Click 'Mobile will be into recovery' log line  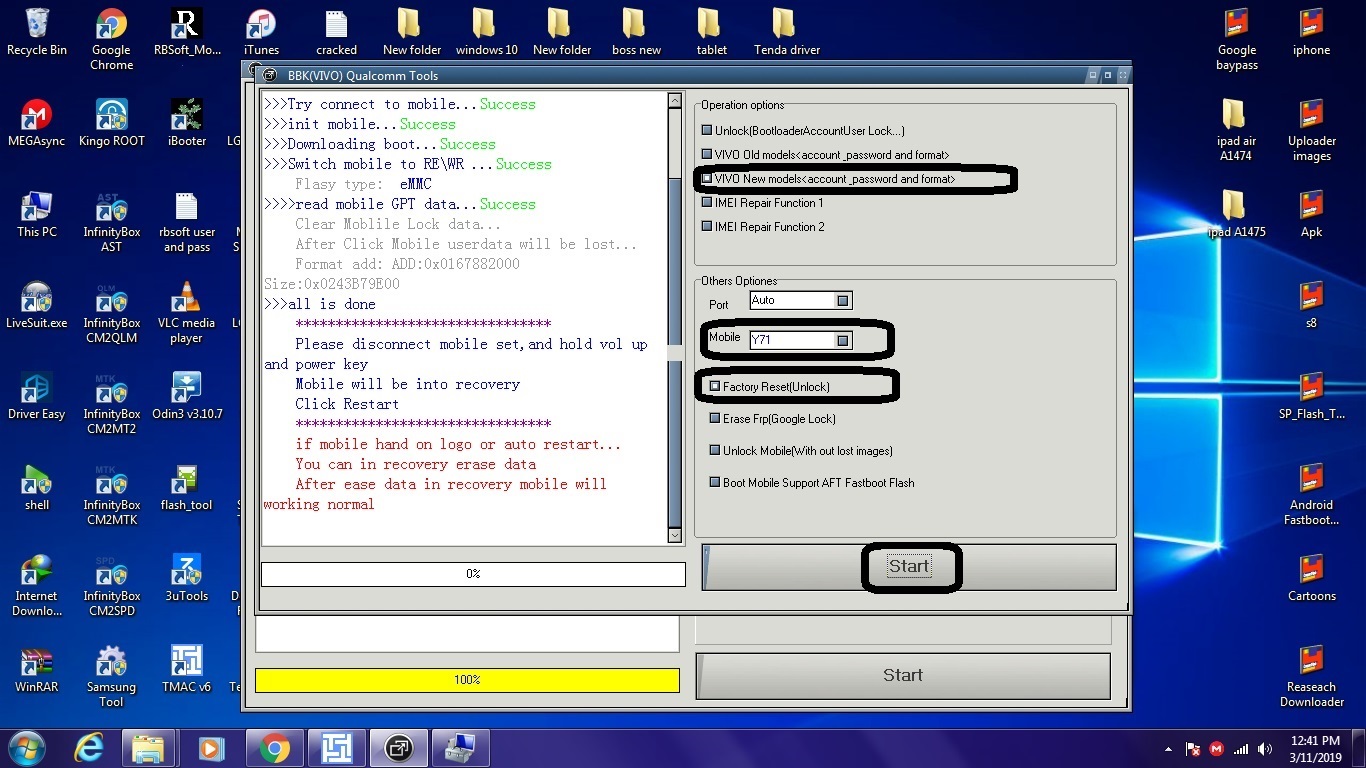click(408, 384)
